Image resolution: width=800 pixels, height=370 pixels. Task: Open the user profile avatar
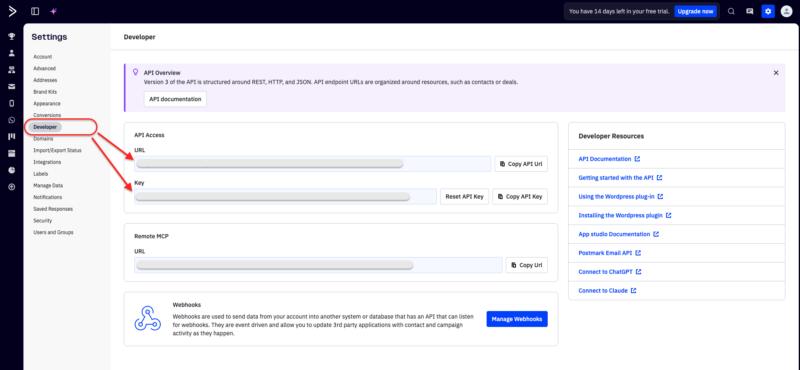pos(786,11)
